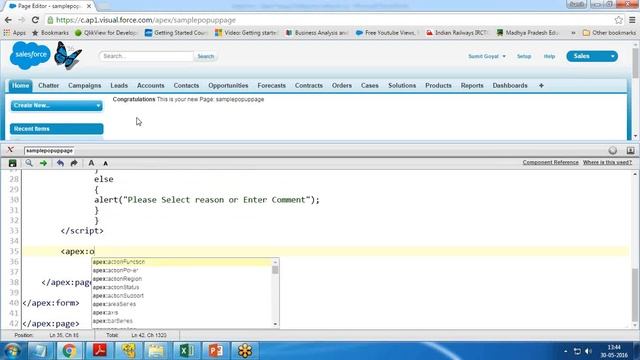Click the samplepopuppage name field
Image resolution: width=640 pixels, height=360 pixels.
tap(49, 151)
